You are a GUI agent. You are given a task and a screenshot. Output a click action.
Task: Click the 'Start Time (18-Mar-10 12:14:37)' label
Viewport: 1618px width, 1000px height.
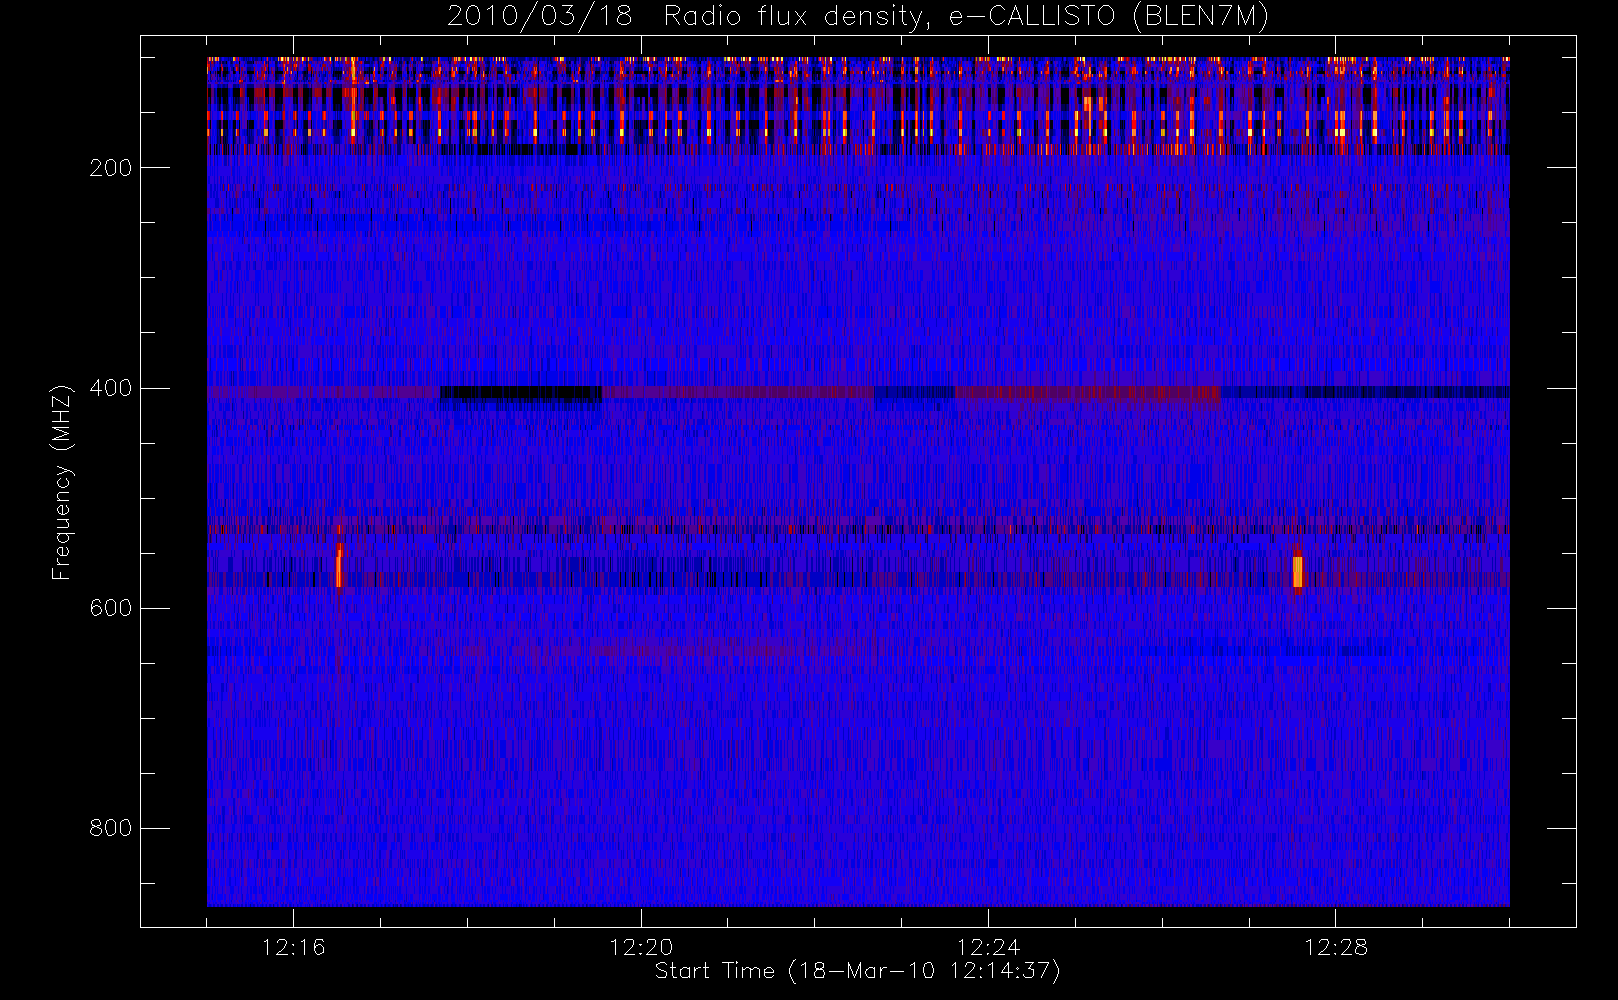(857, 971)
